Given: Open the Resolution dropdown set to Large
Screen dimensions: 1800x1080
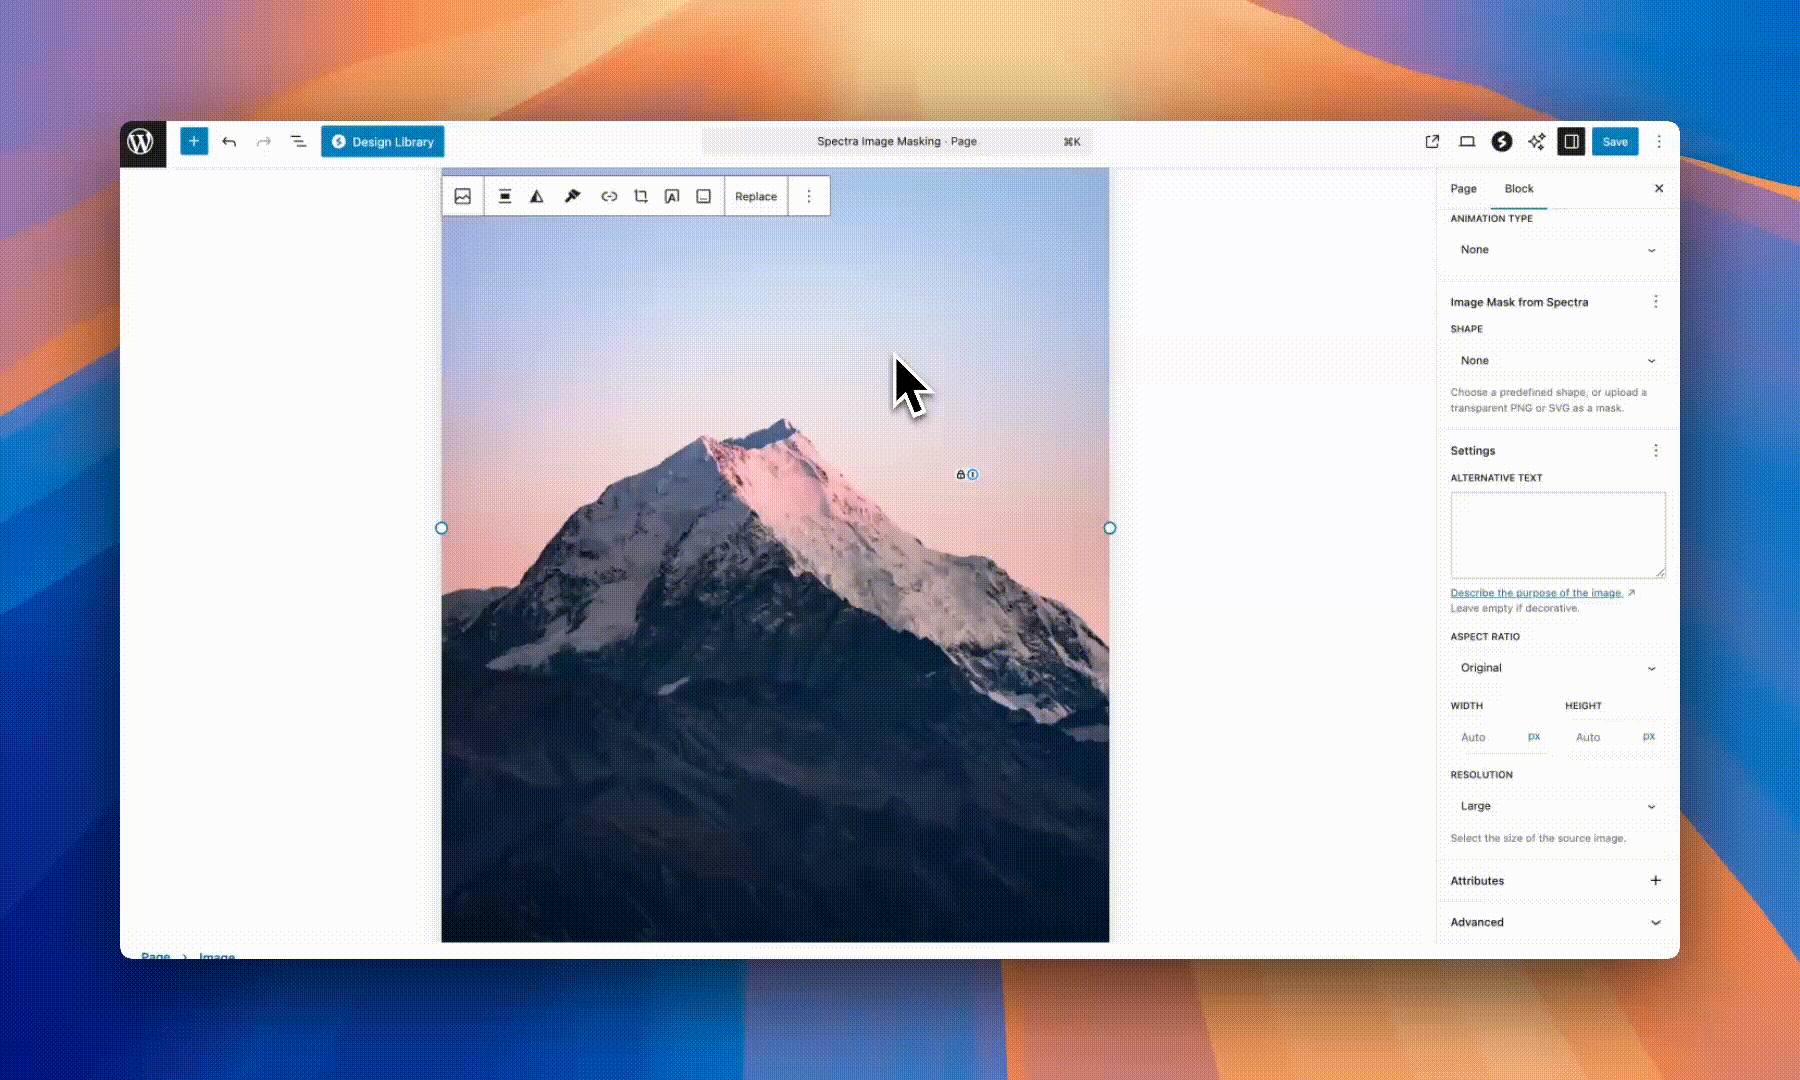Looking at the screenshot, I should pyautogui.click(x=1556, y=806).
